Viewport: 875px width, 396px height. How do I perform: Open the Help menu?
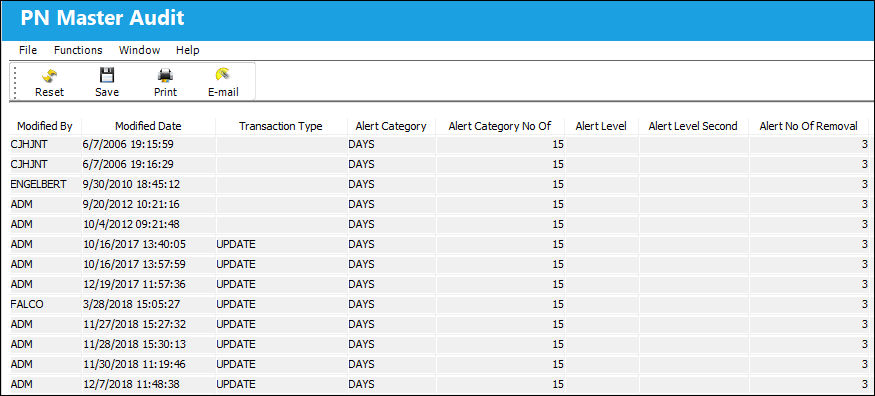coord(188,50)
